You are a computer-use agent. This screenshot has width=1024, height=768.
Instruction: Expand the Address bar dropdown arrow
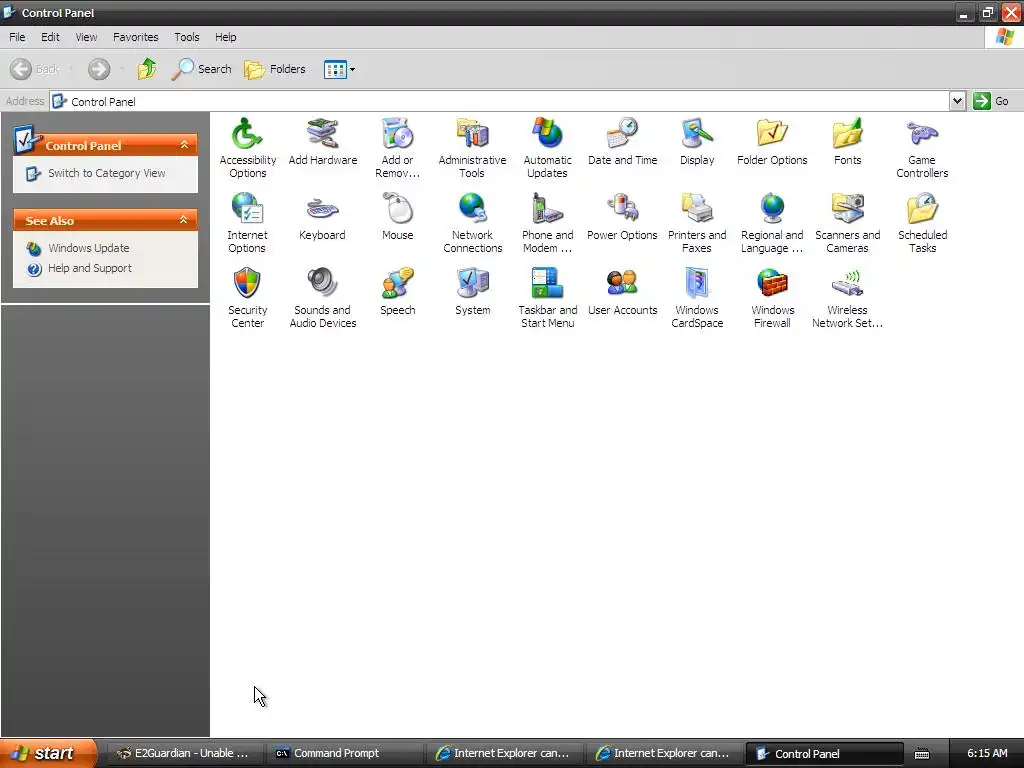pyautogui.click(x=957, y=101)
